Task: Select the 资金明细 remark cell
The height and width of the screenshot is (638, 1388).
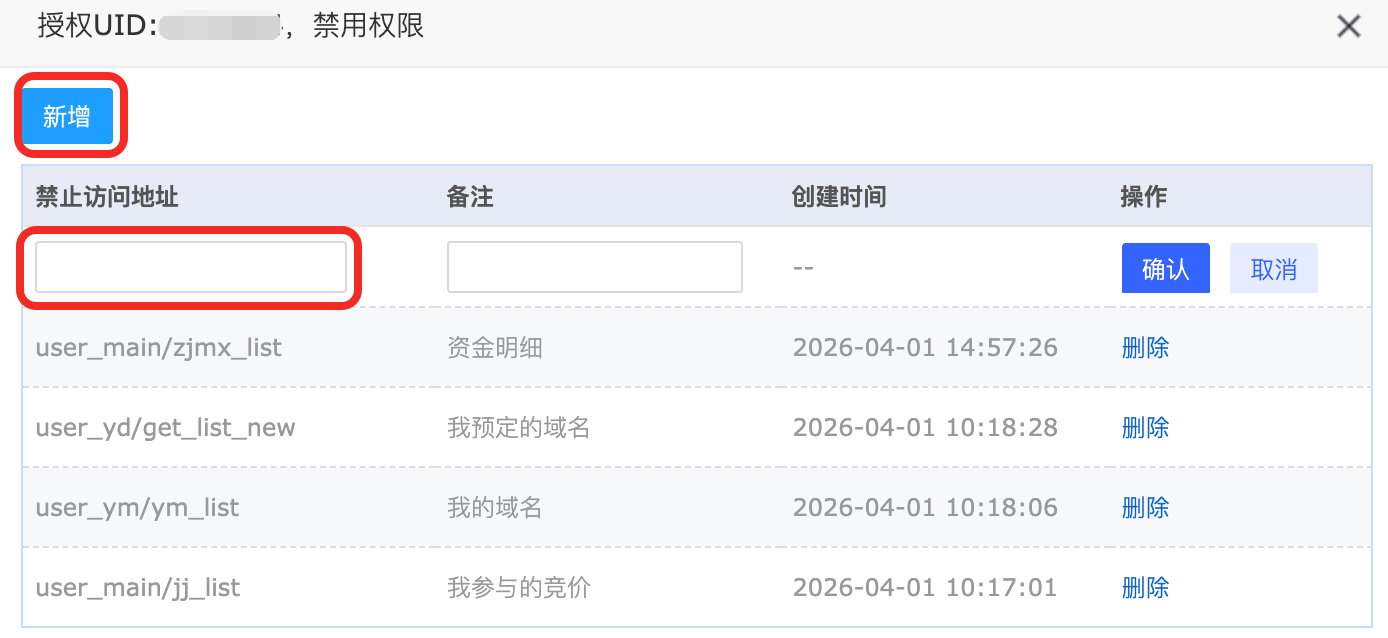Action: [495, 348]
